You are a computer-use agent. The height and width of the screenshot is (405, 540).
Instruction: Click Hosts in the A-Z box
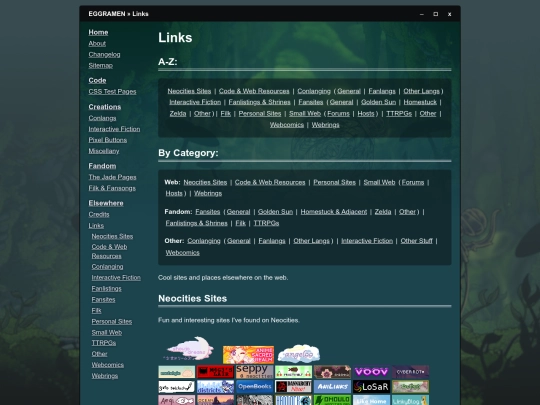tap(366, 114)
